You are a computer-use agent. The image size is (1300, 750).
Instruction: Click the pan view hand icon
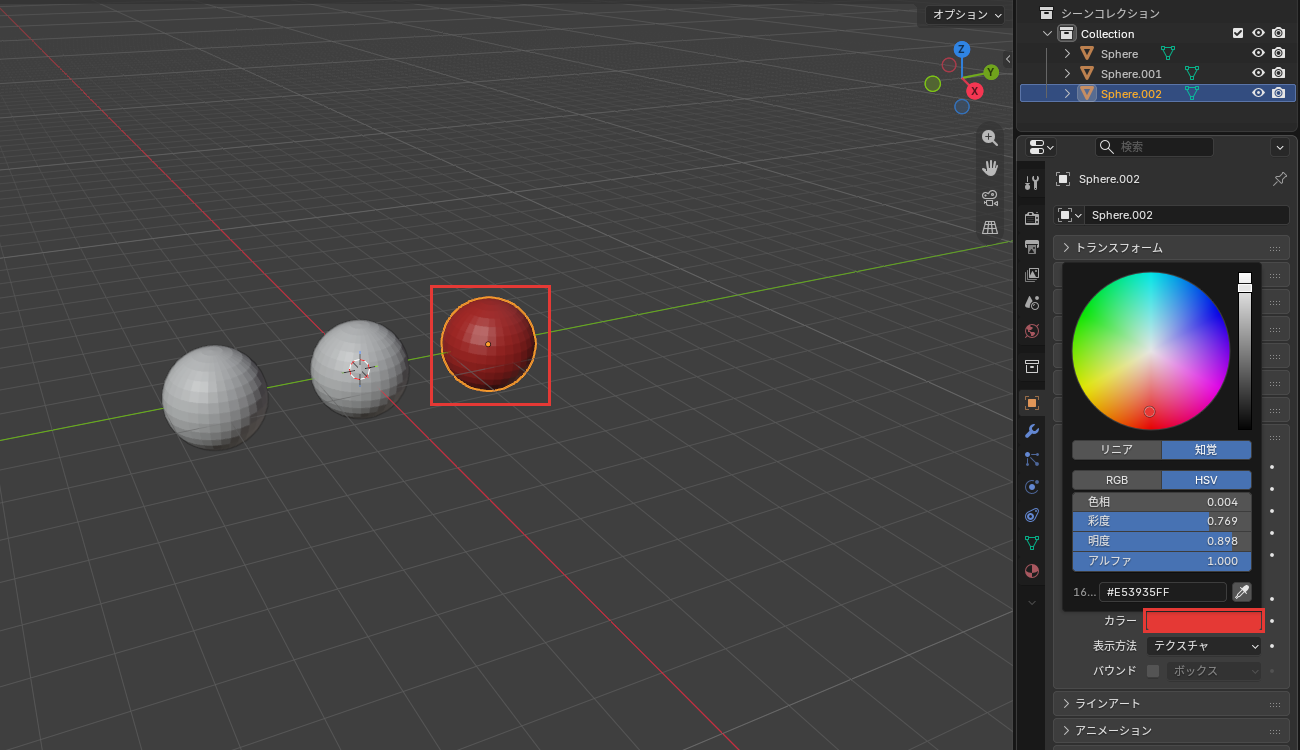[x=990, y=167]
